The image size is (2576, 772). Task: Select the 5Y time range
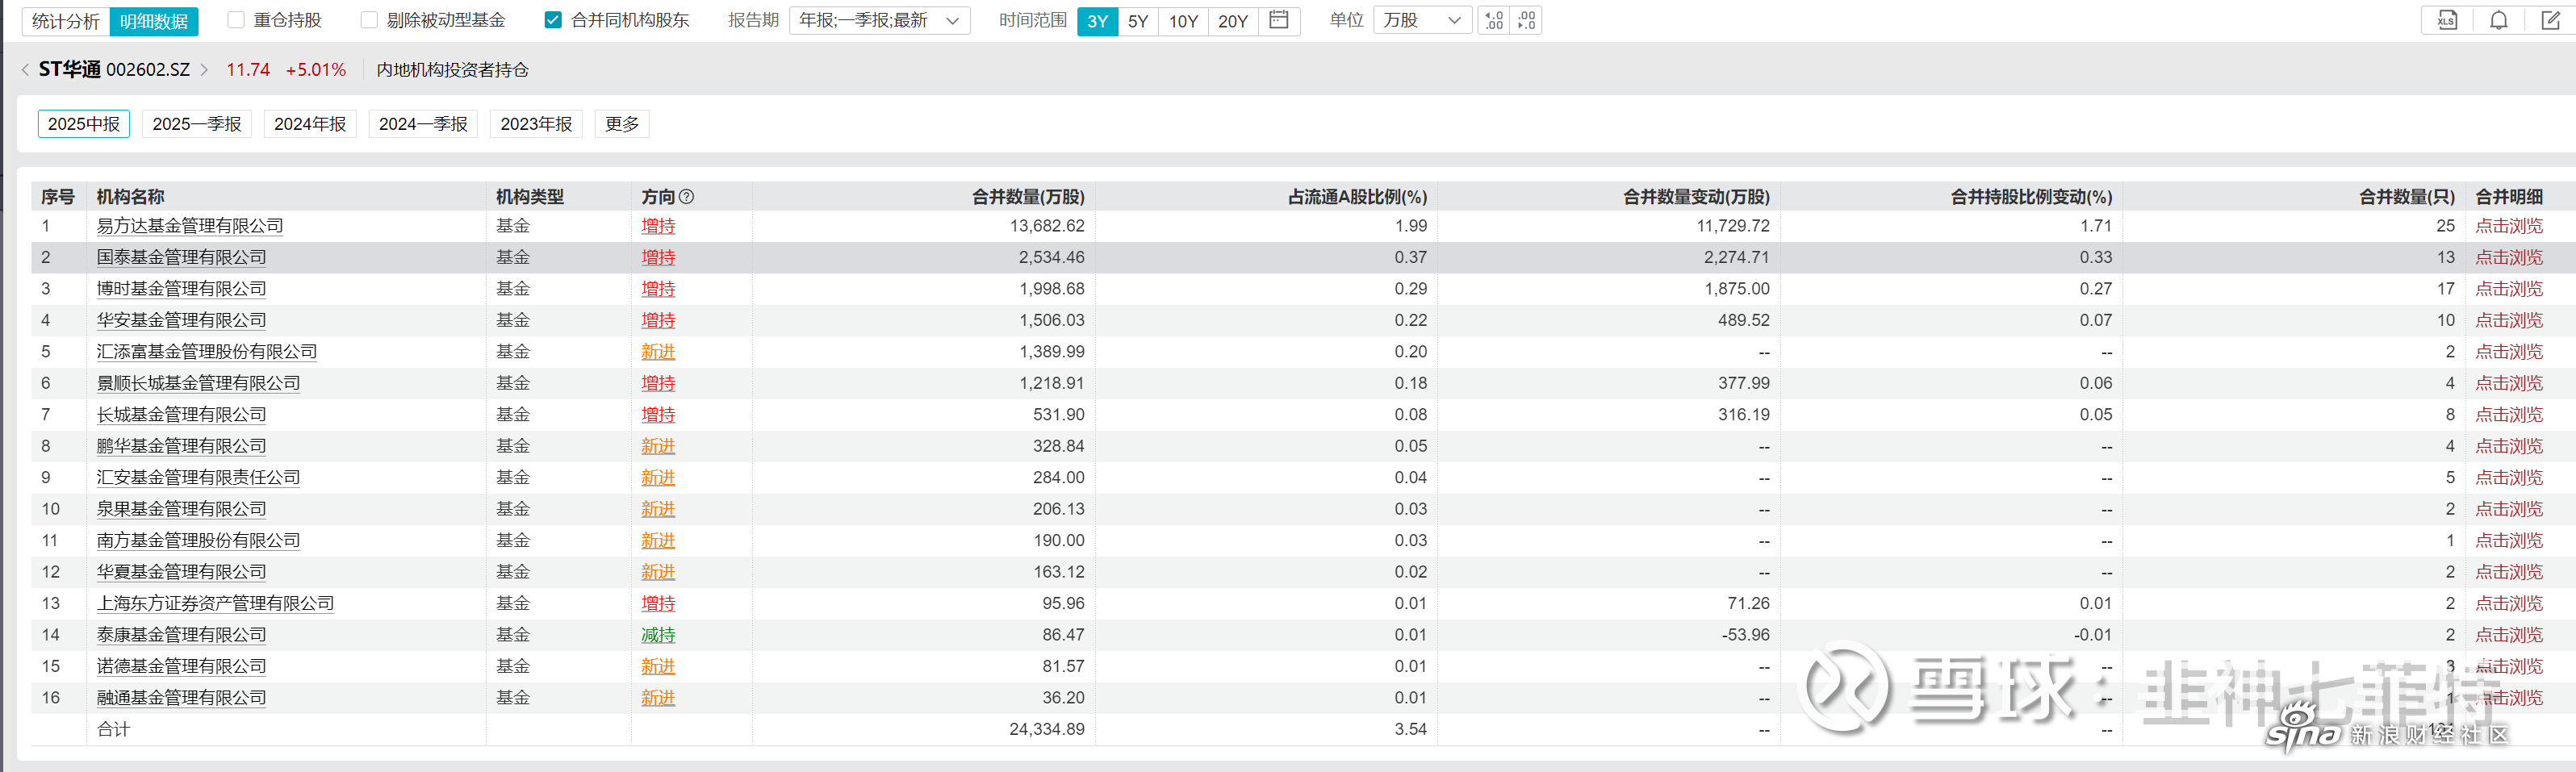point(1138,21)
